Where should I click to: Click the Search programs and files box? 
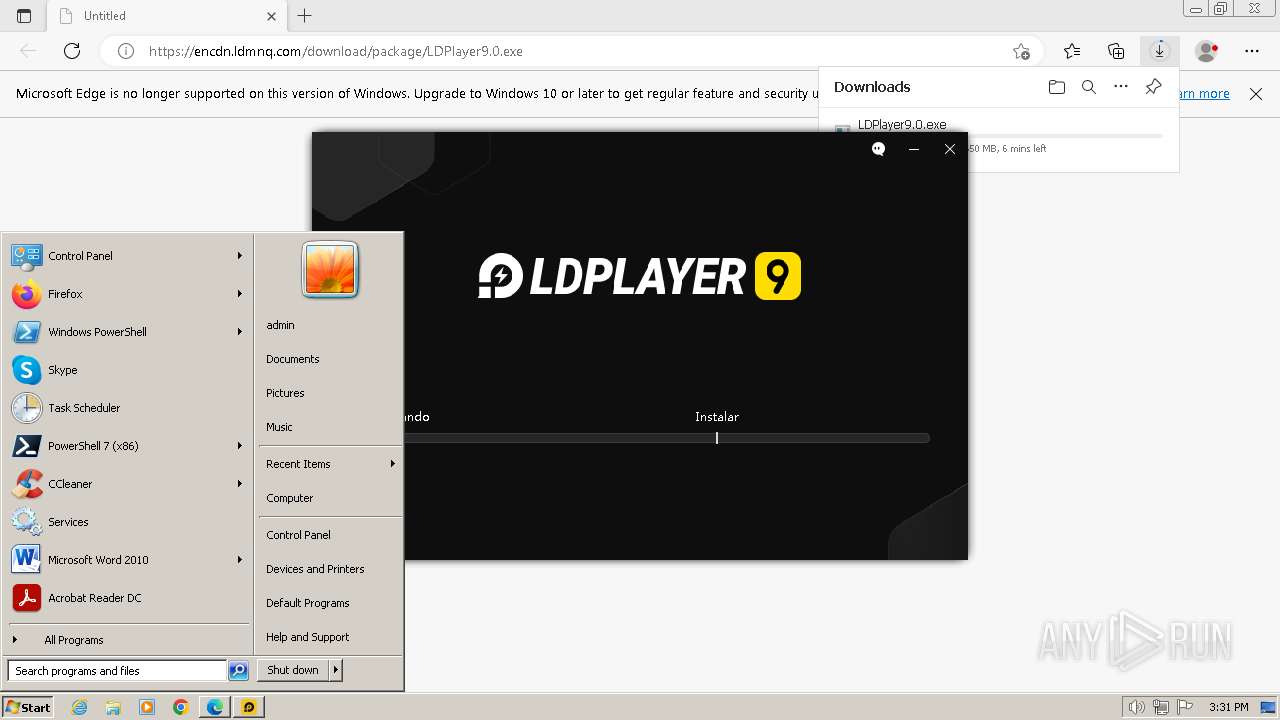[117, 671]
